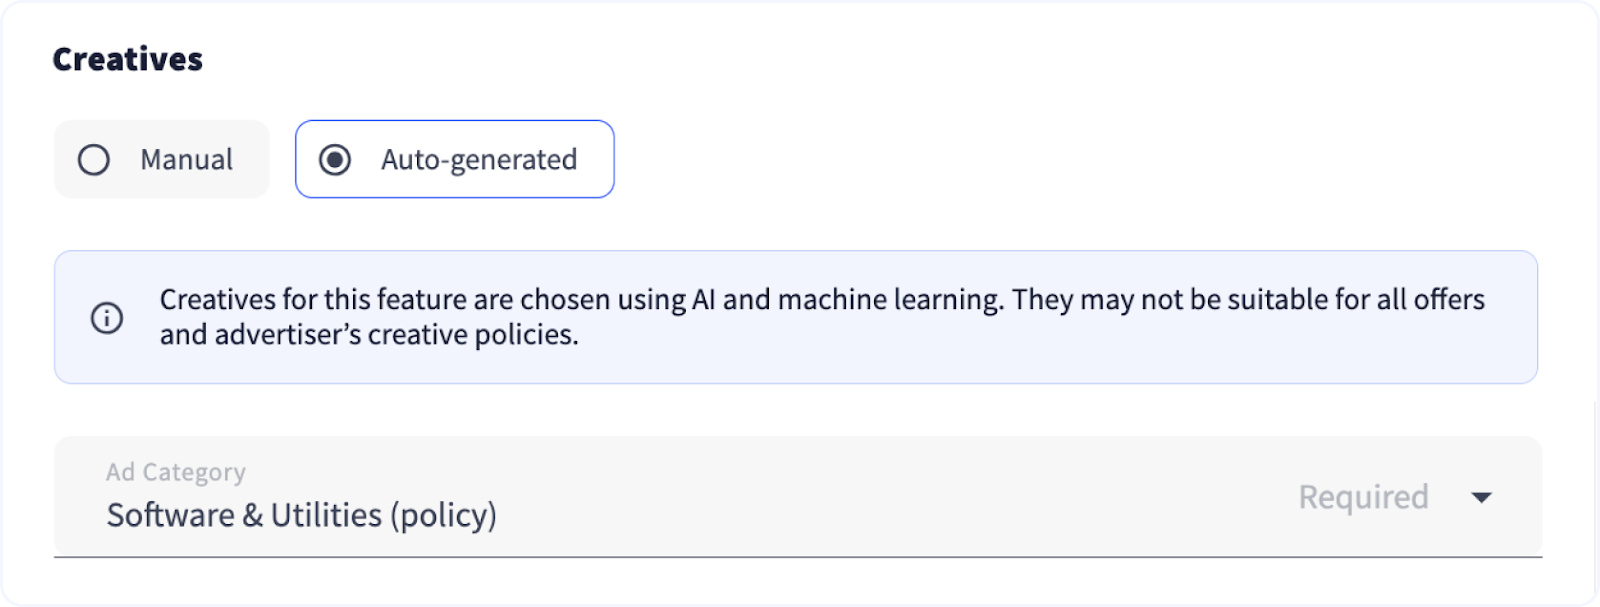Viewport: 1600px width, 607px height.
Task: Click the Auto-generated radio circle
Action: (x=335, y=160)
